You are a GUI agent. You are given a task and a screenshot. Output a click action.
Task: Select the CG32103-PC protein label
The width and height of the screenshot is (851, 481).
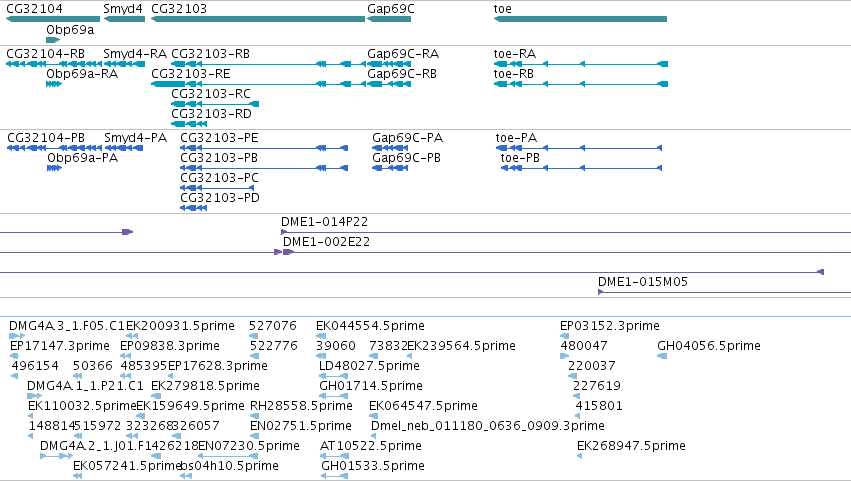tap(219, 178)
